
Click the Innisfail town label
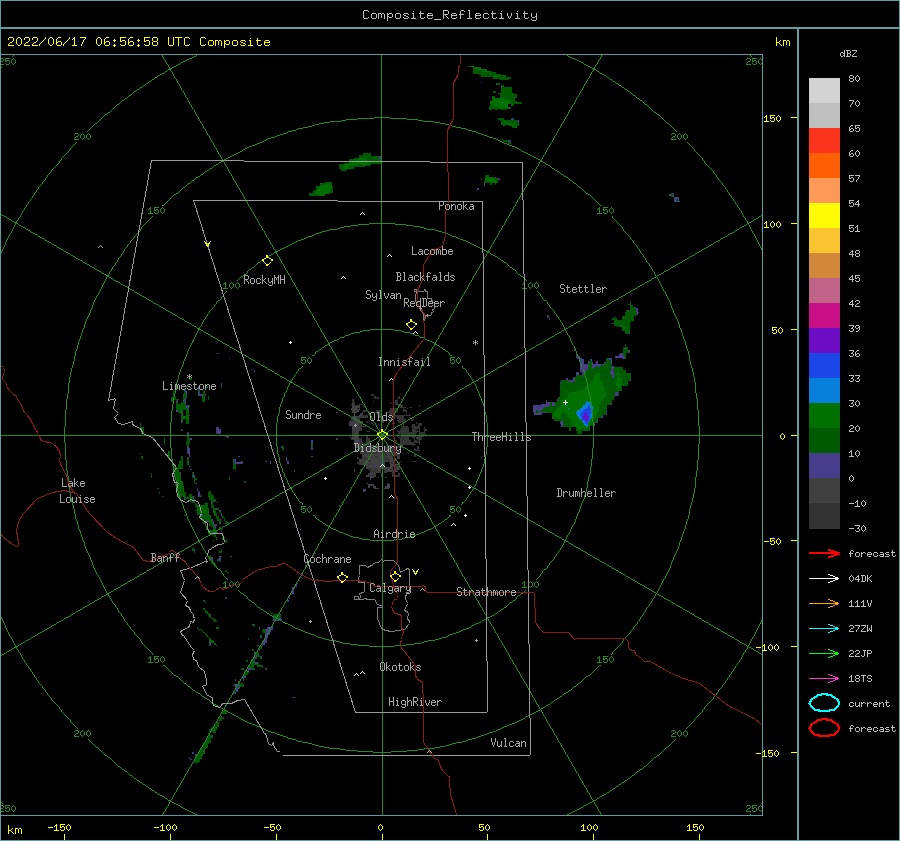coord(404,362)
